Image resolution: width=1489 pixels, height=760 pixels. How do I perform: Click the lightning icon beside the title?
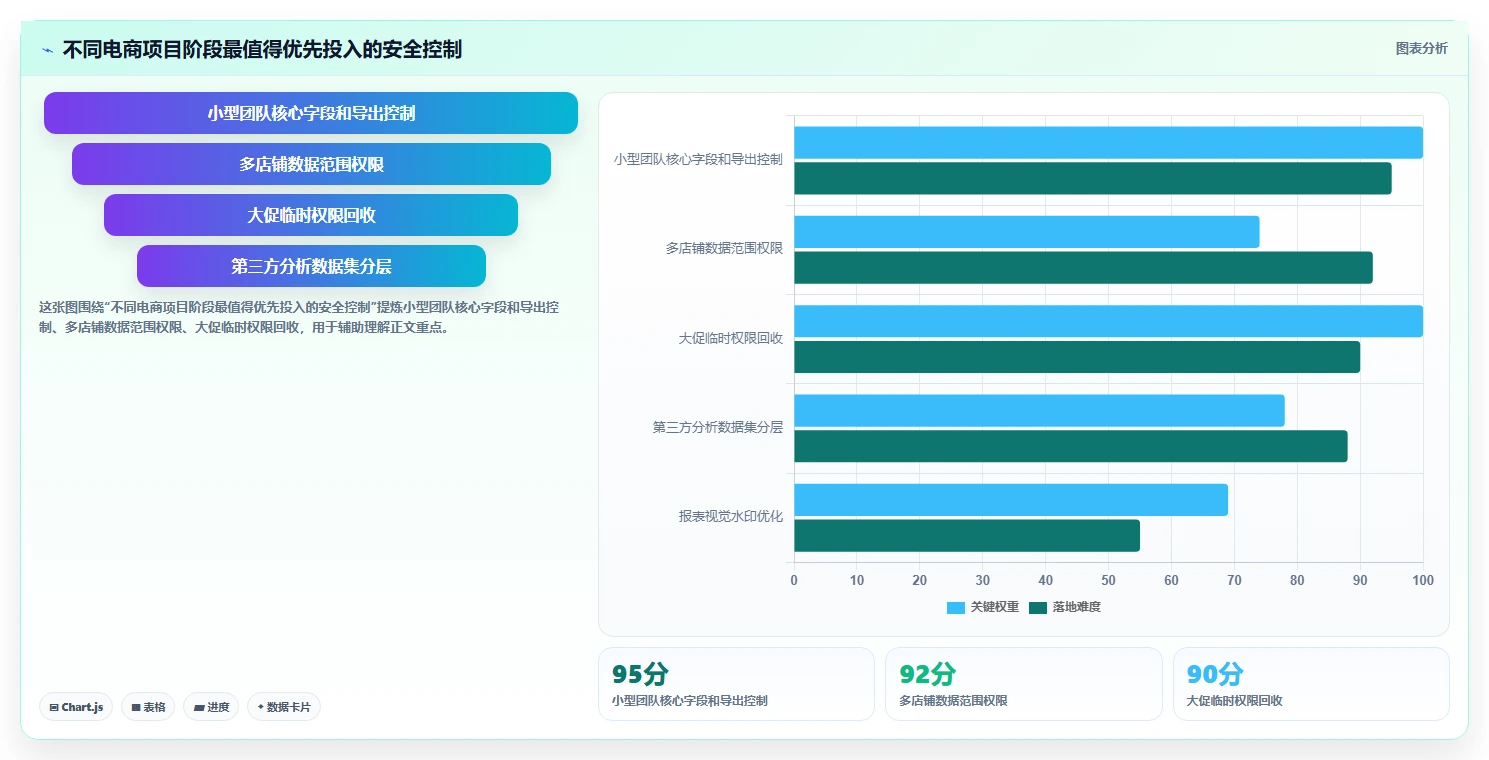(47, 50)
